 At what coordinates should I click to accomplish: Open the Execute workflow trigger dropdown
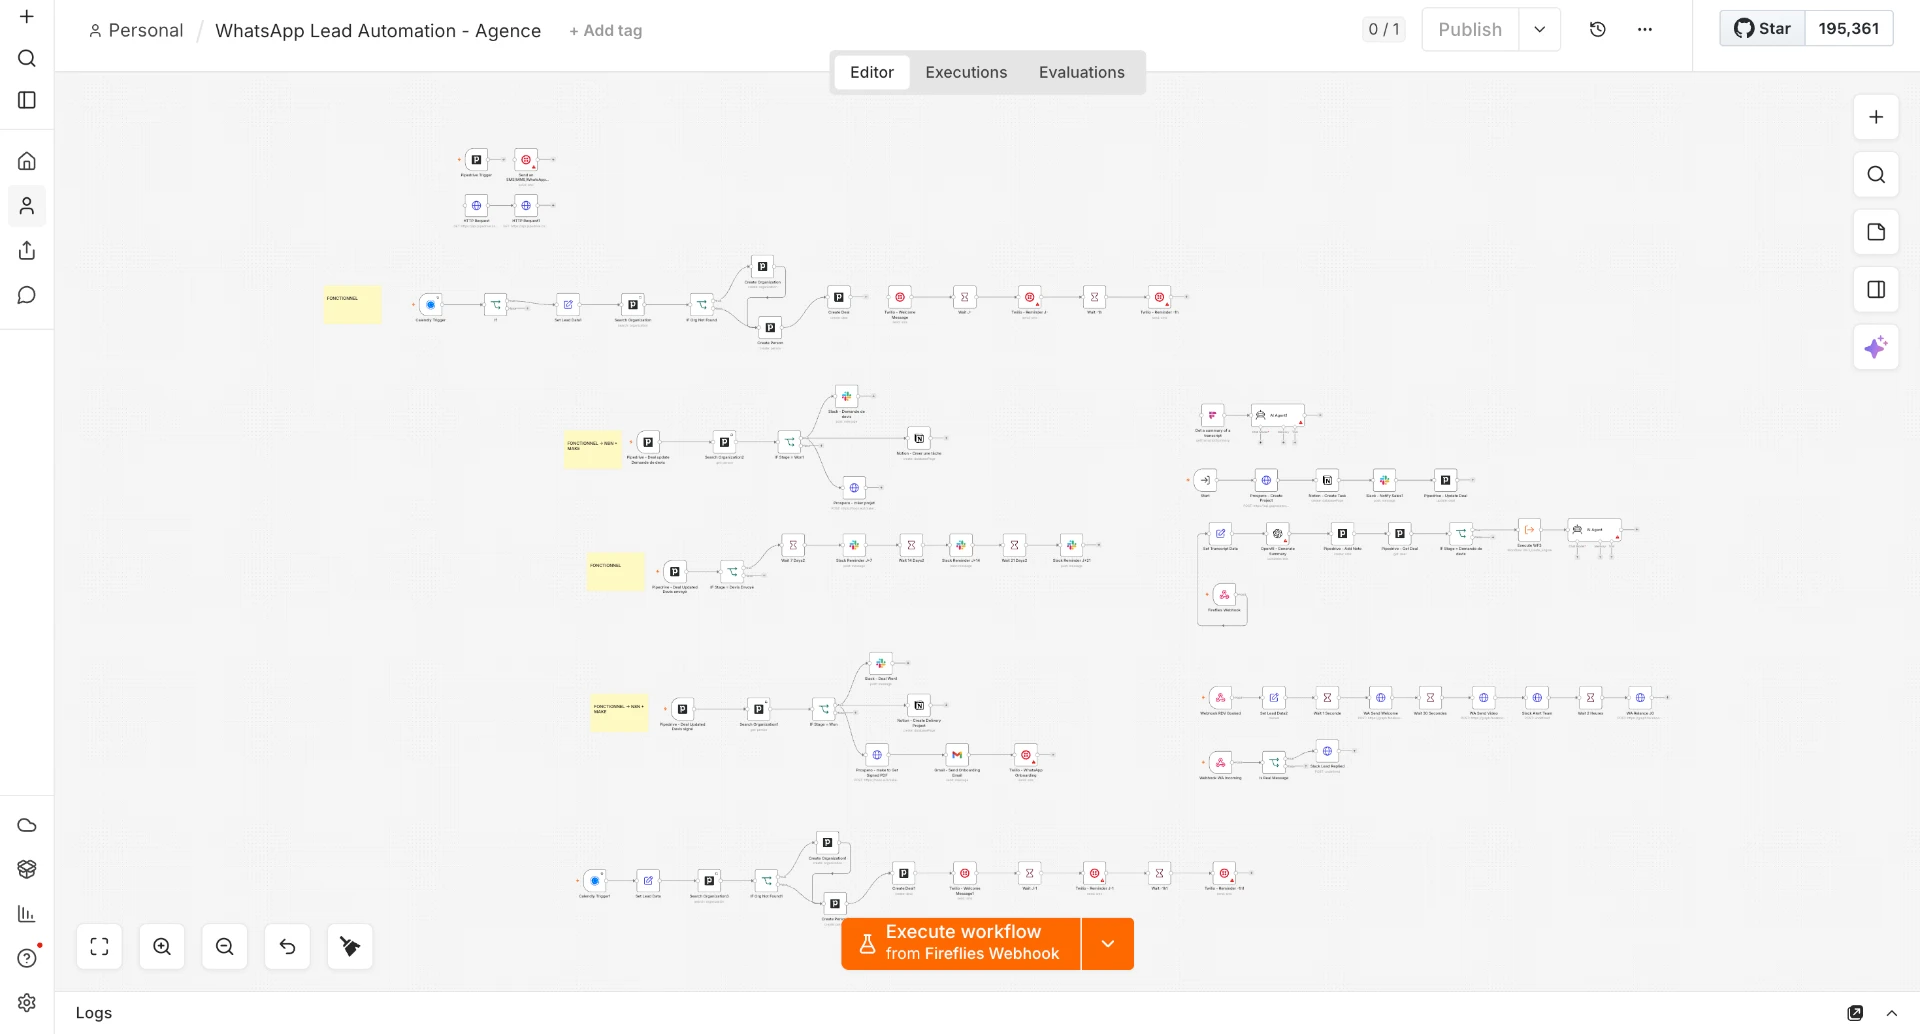click(1108, 944)
